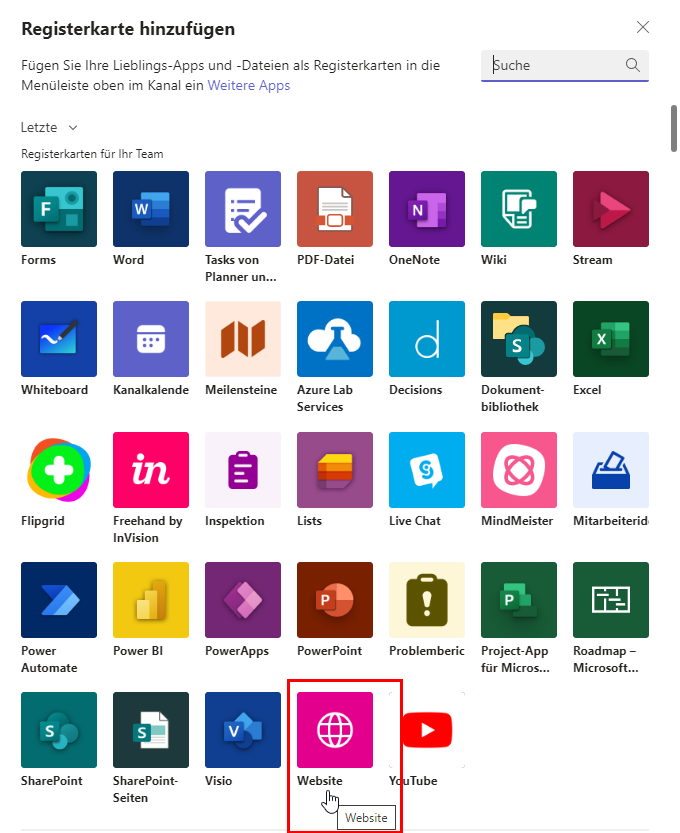Select the Project-App tile
Image resolution: width=680 pixels, height=833 pixels.
point(518,600)
